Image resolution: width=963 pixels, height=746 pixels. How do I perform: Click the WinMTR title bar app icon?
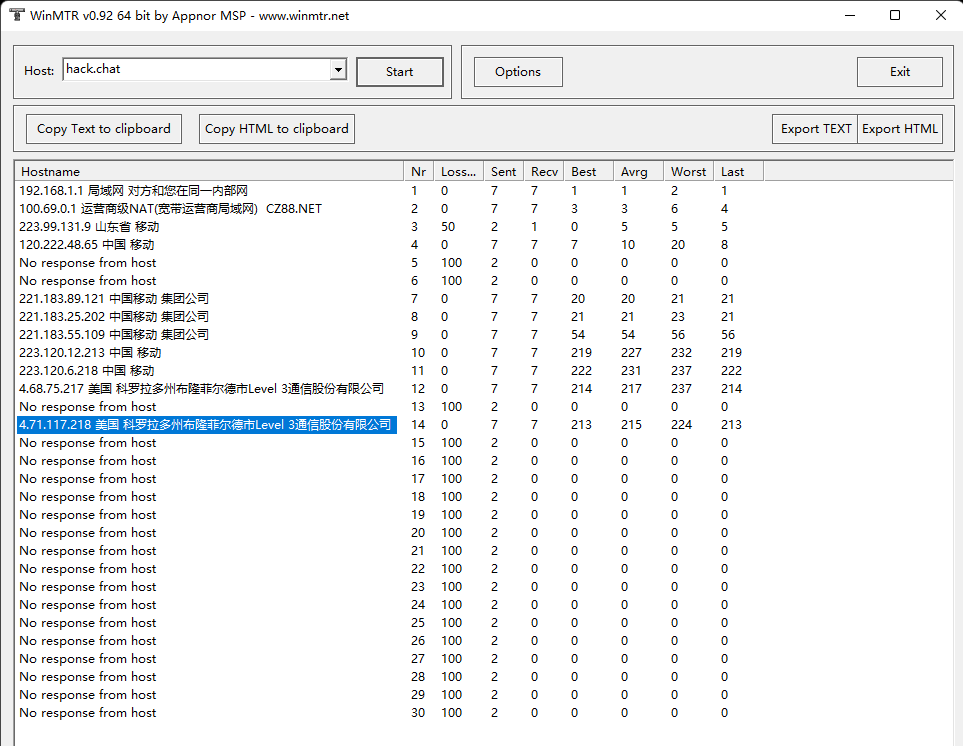17,15
